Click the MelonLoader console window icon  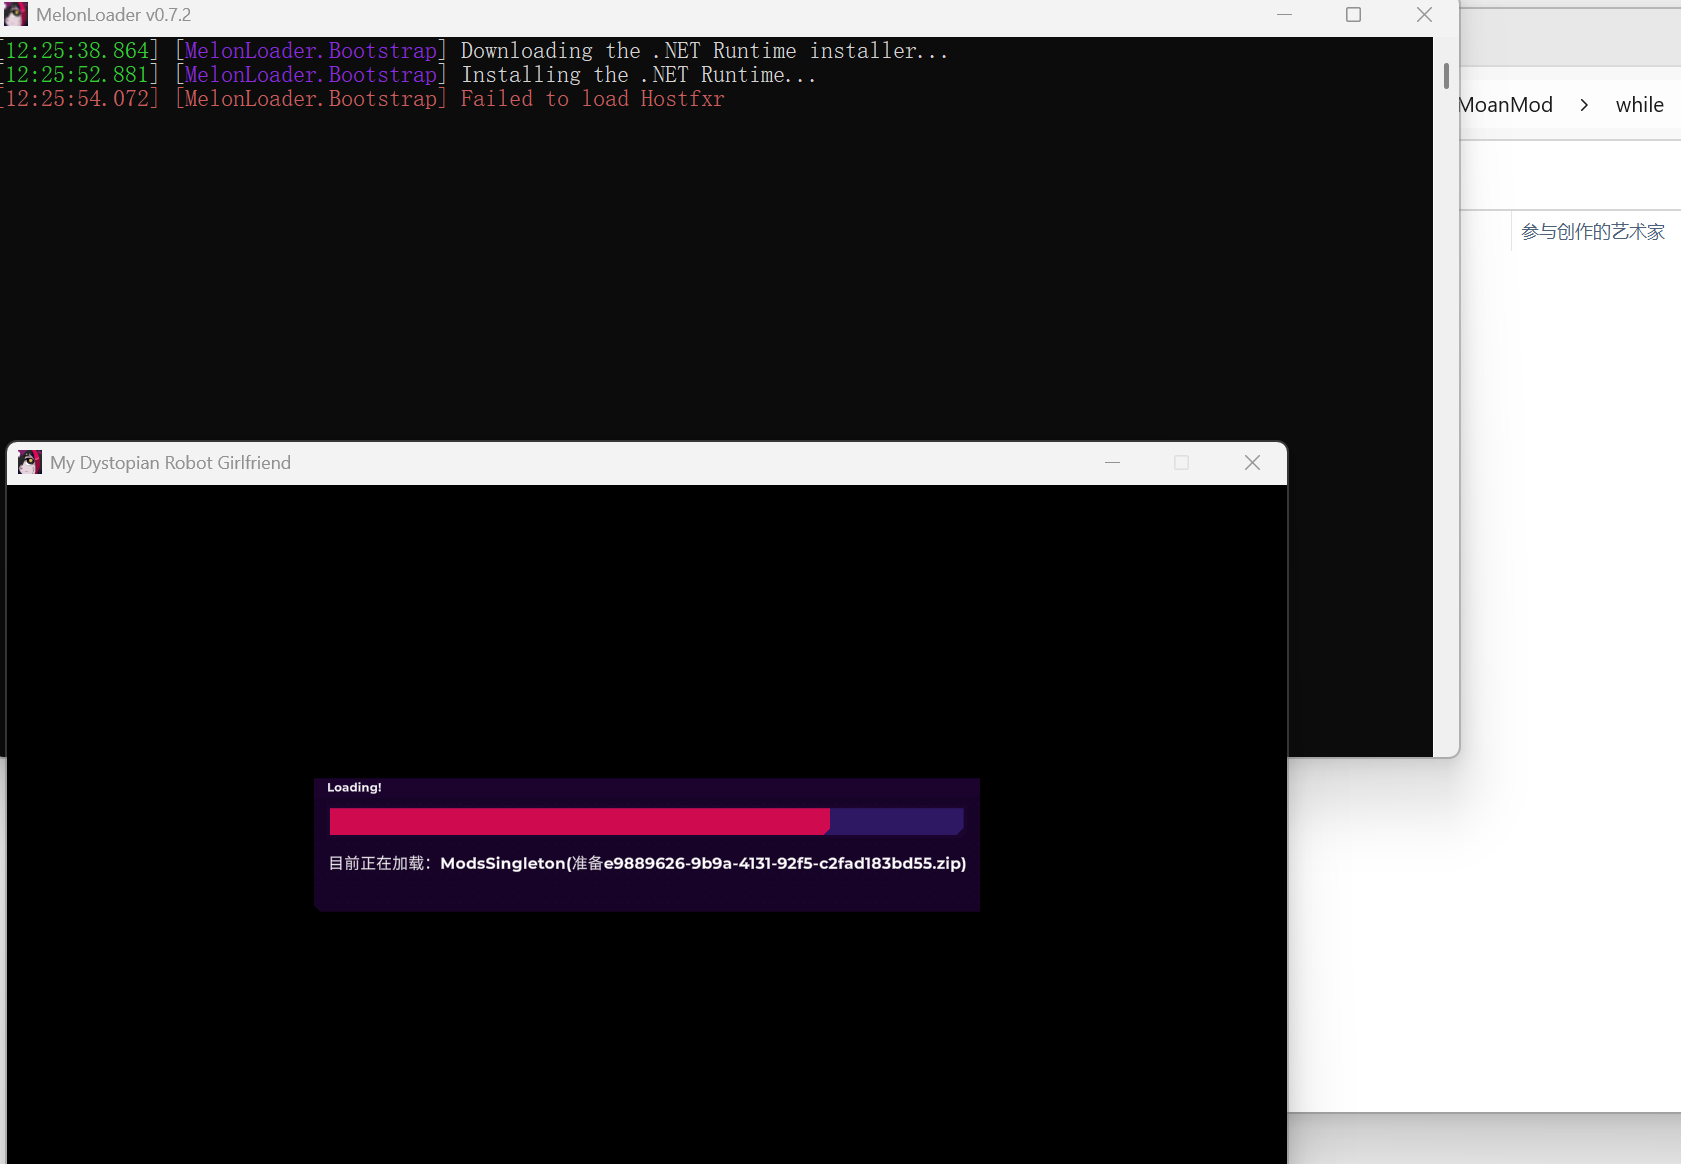click(15, 14)
